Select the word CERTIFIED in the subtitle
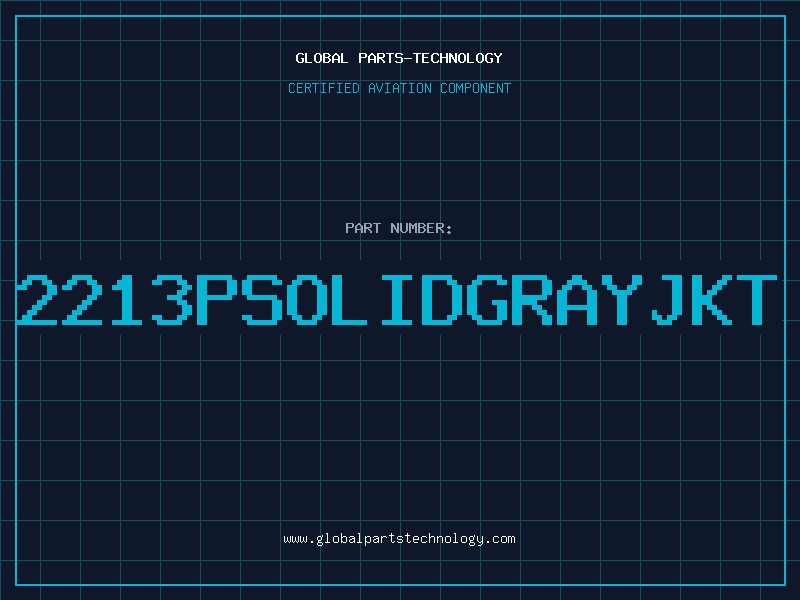The image size is (800, 600). pyautogui.click(x=324, y=88)
